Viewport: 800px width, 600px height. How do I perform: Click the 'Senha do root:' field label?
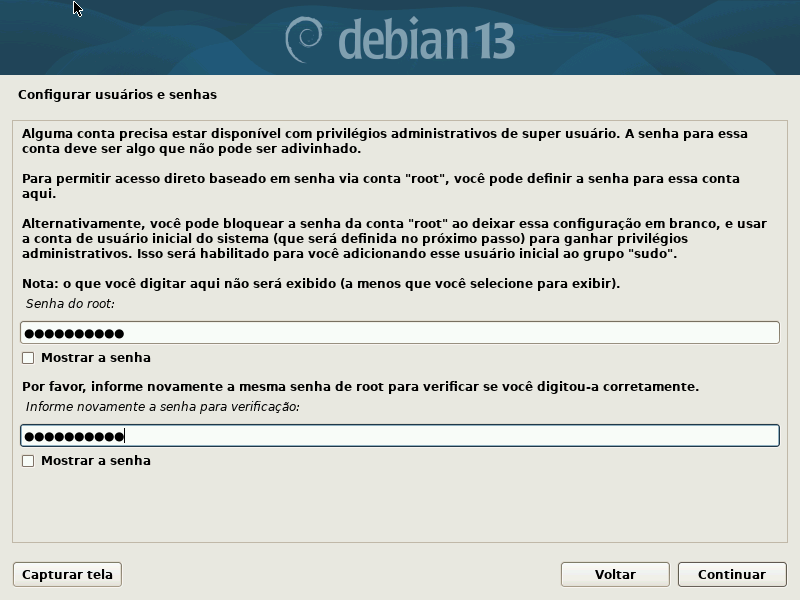(x=70, y=304)
